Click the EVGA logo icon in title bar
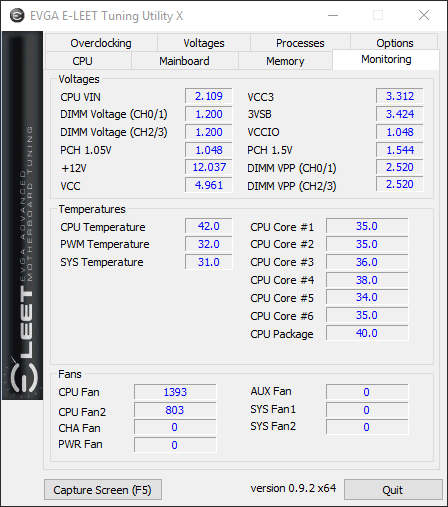448x507 pixels. (x=17, y=16)
